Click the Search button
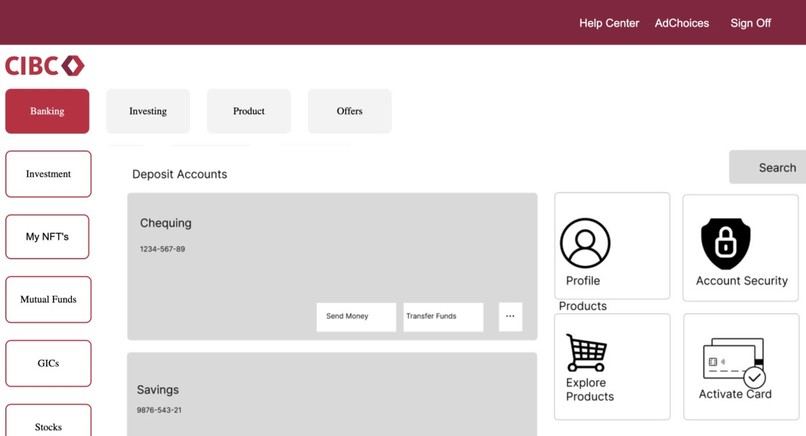The height and width of the screenshot is (436, 806). (x=767, y=167)
